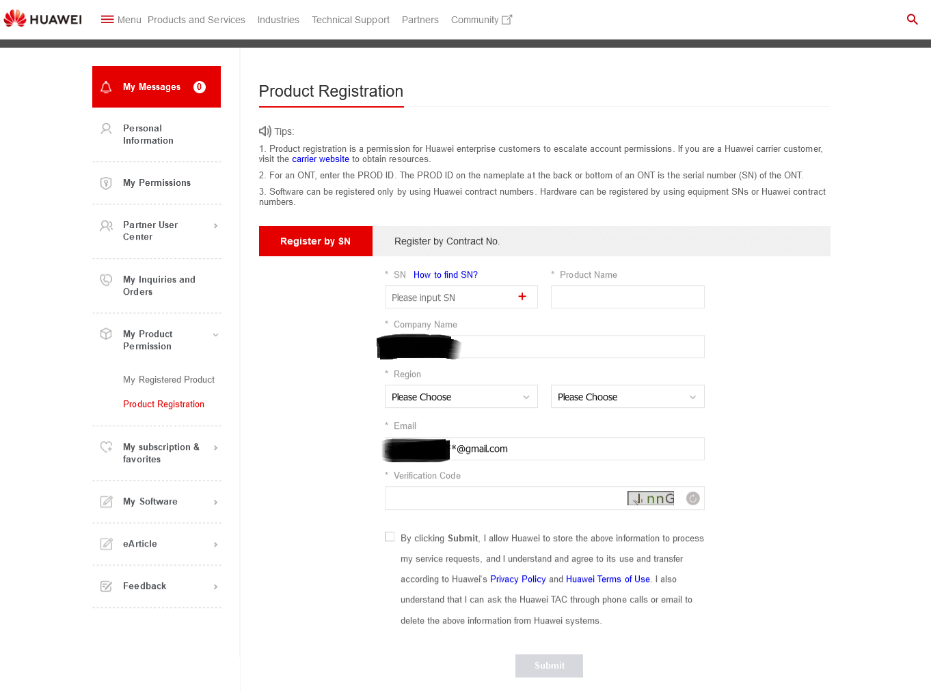Viewport: 931px width, 691px height.
Task: Click the SN input field
Action: tap(461, 297)
